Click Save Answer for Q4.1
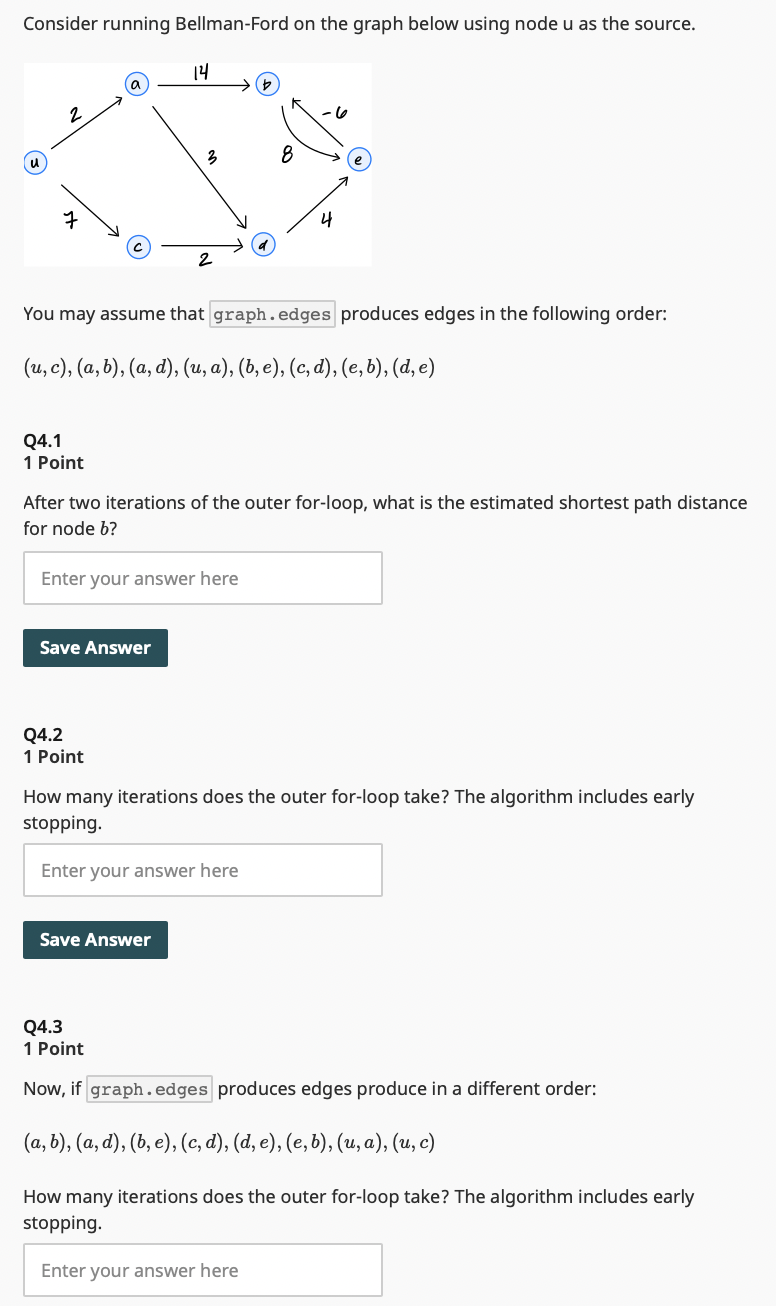This screenshot has height=1306, width=776. point(95,647)
